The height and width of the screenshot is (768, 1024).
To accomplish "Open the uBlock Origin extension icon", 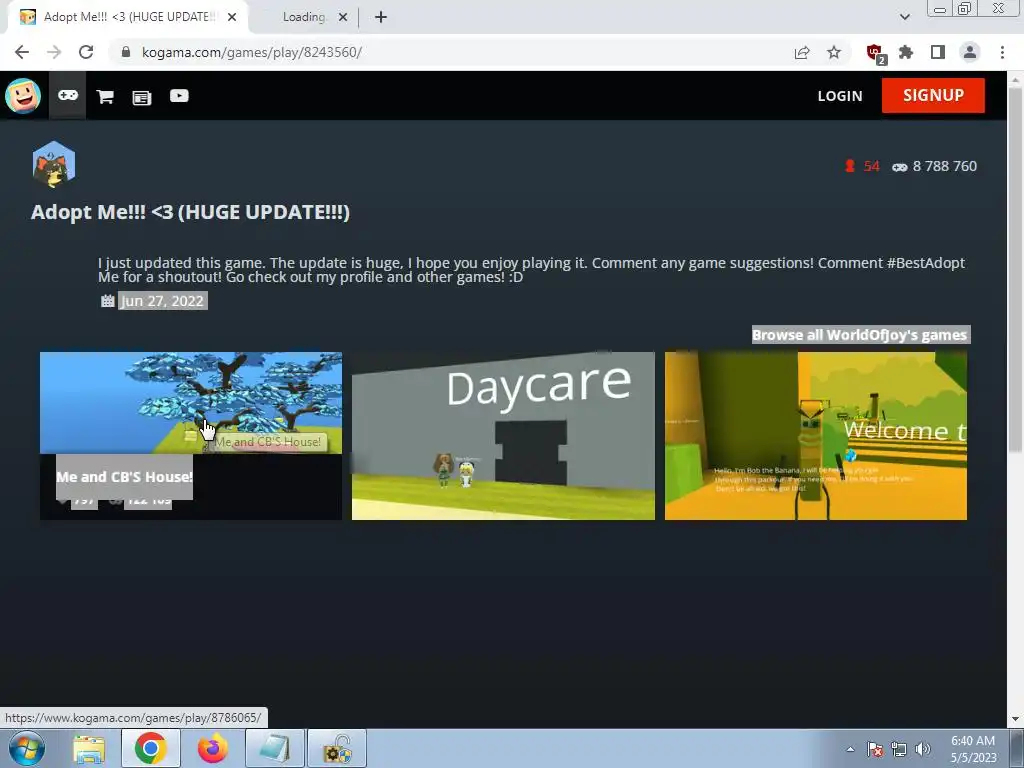I will point(875,53).
